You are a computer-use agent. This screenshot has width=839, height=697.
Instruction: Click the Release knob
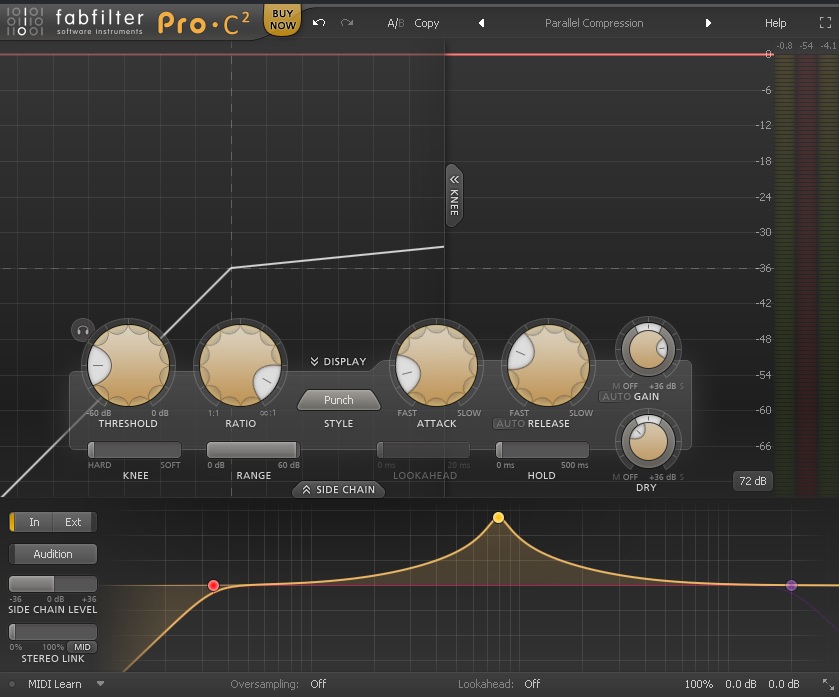548,365
